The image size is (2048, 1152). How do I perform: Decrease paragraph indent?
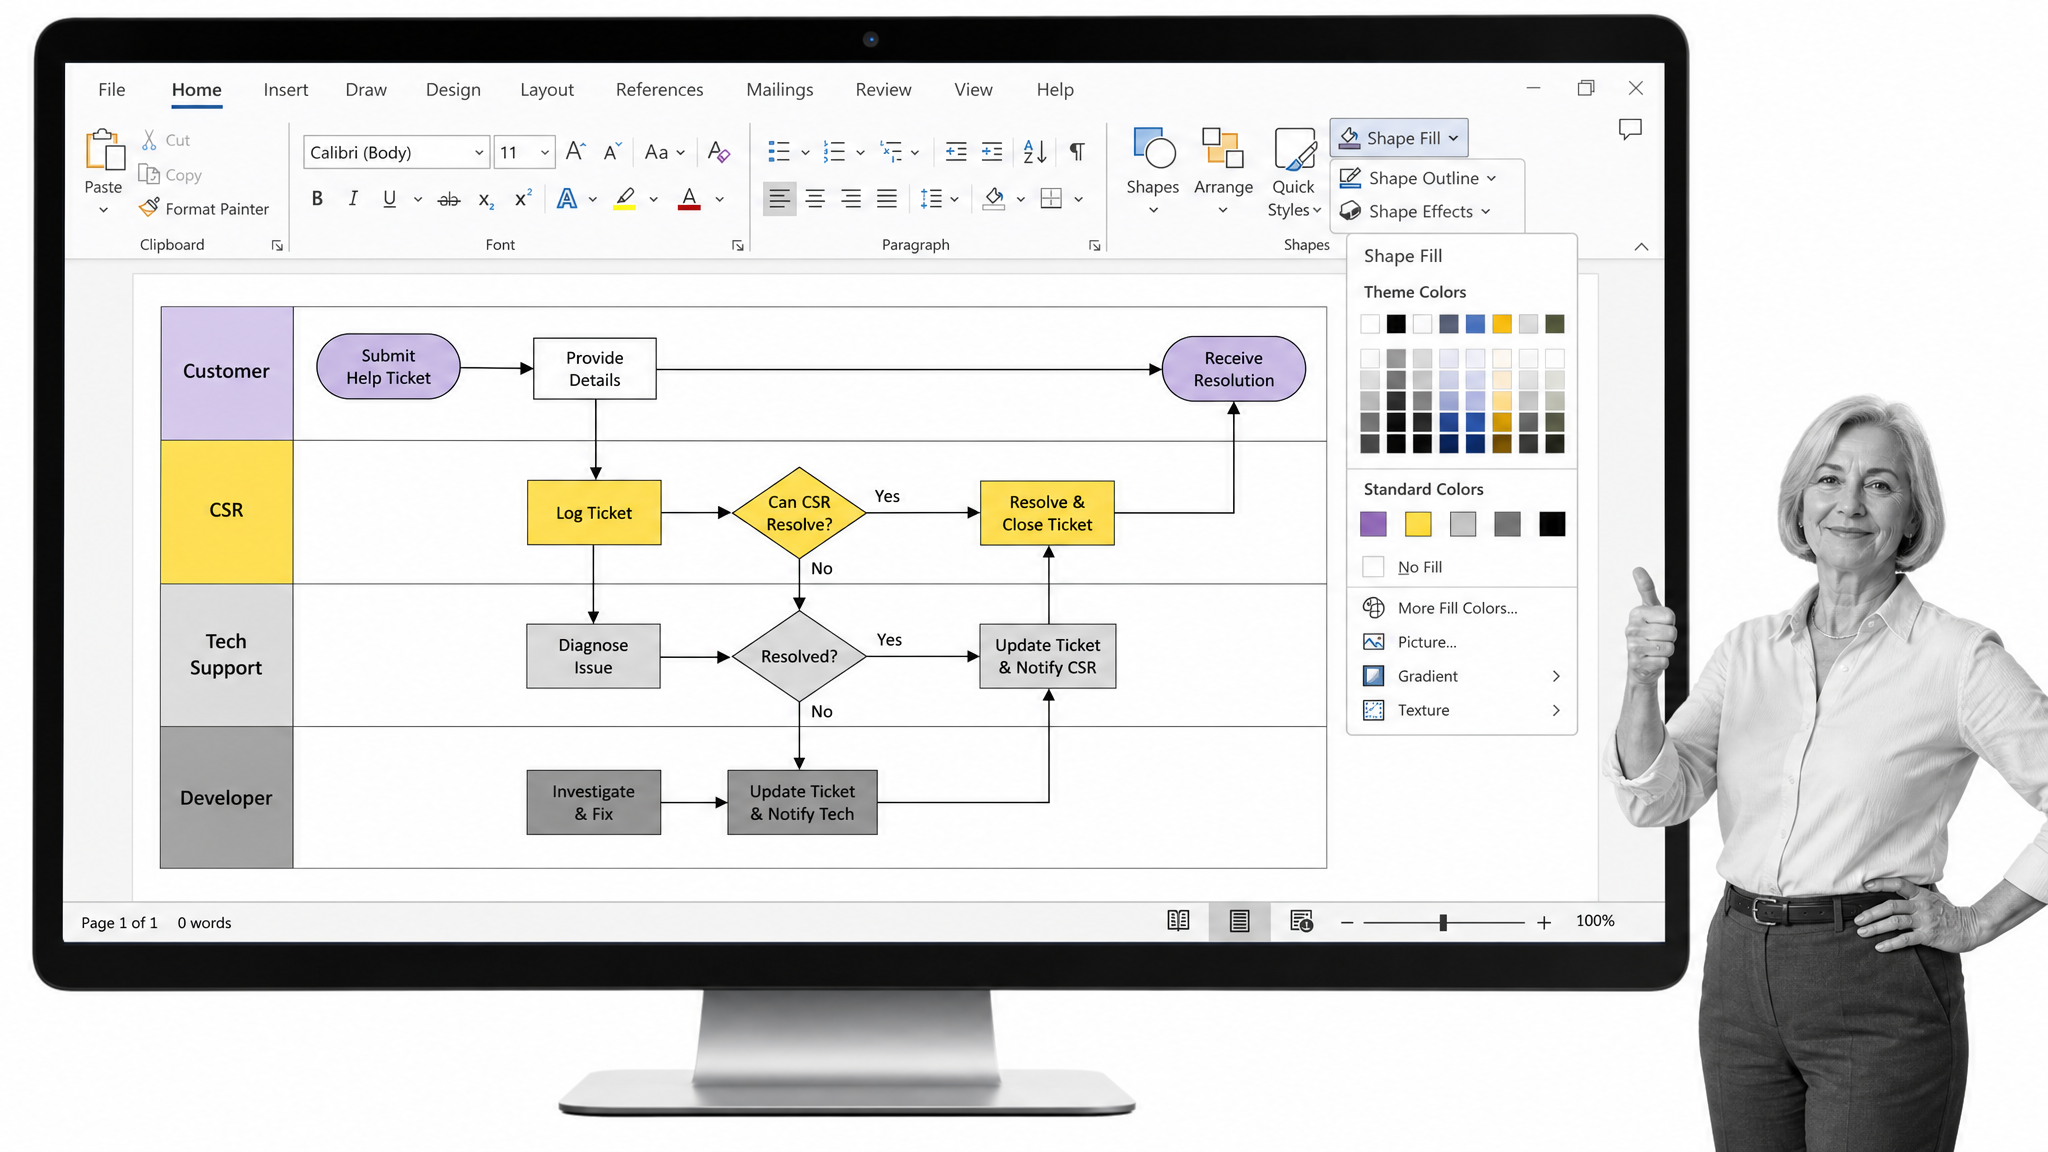tap(956, 152)
